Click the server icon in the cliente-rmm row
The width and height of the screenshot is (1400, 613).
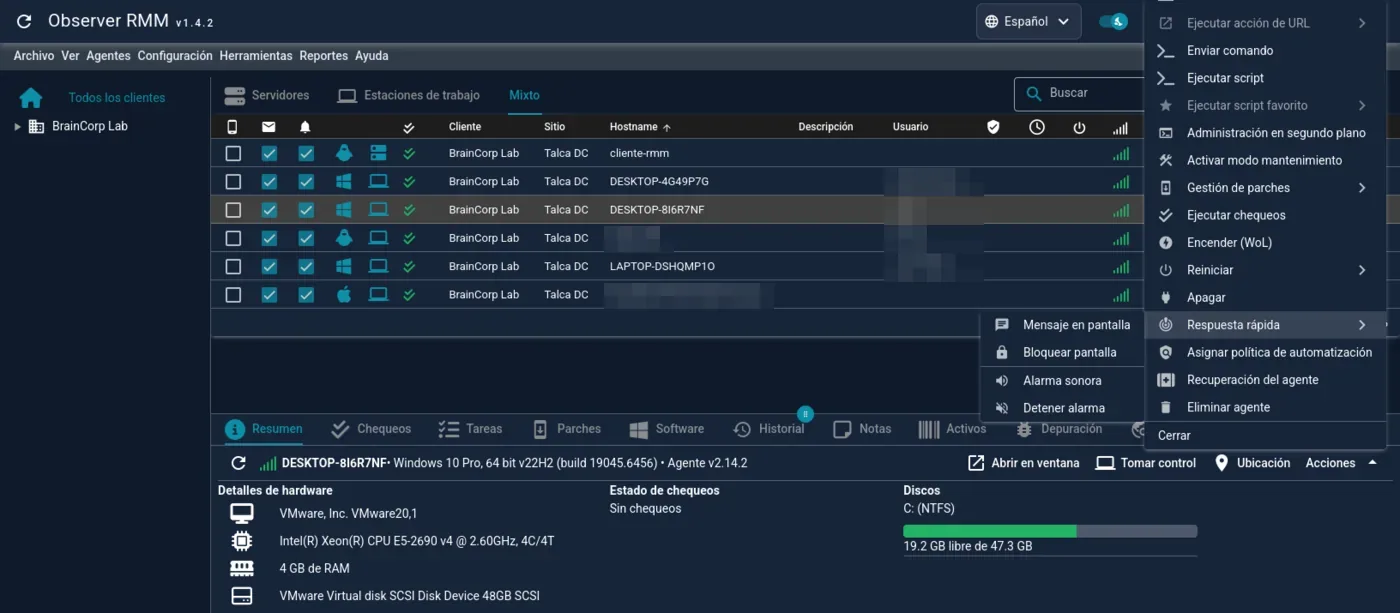point(378,153)
